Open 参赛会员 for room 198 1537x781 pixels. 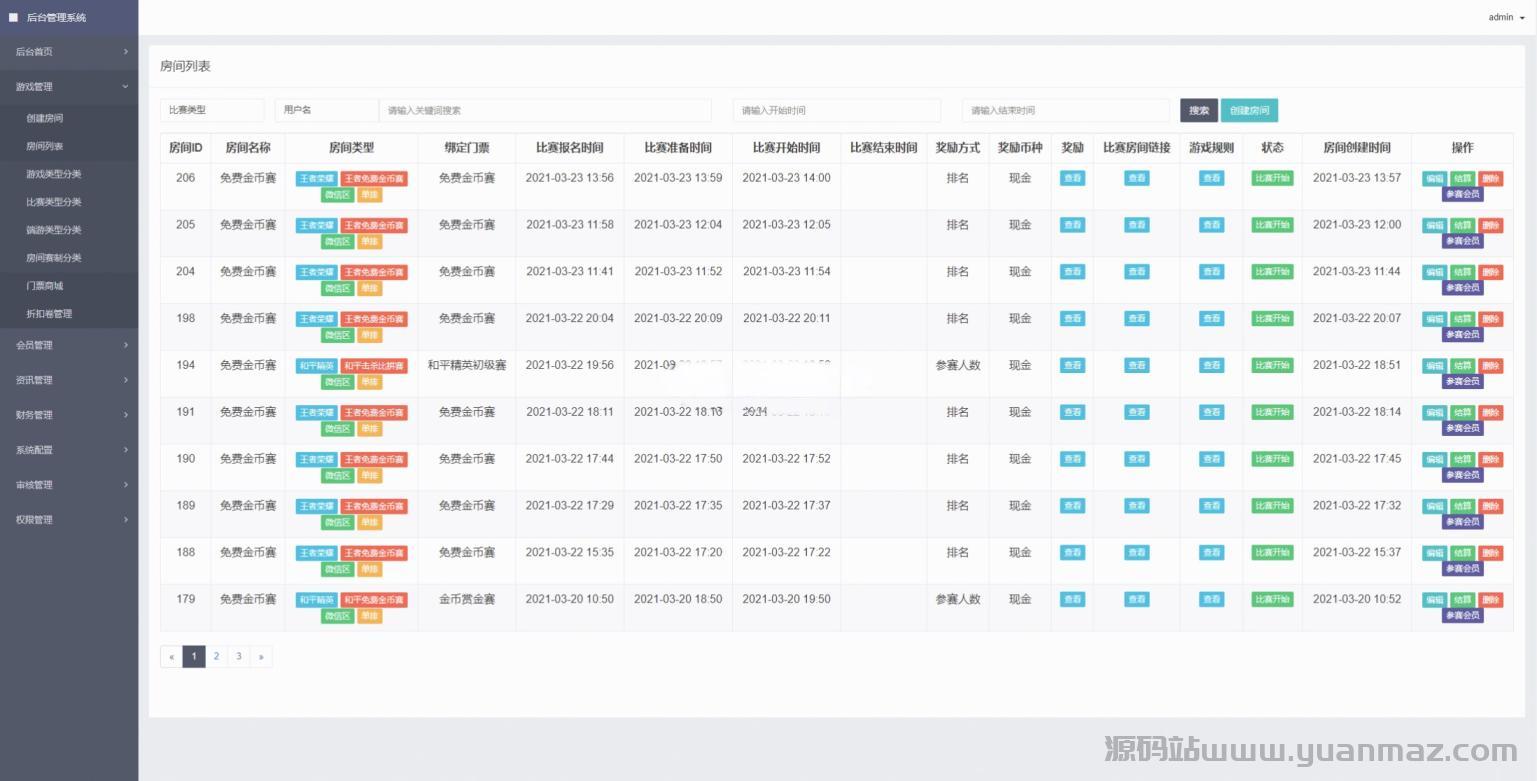coord(1462,335)
